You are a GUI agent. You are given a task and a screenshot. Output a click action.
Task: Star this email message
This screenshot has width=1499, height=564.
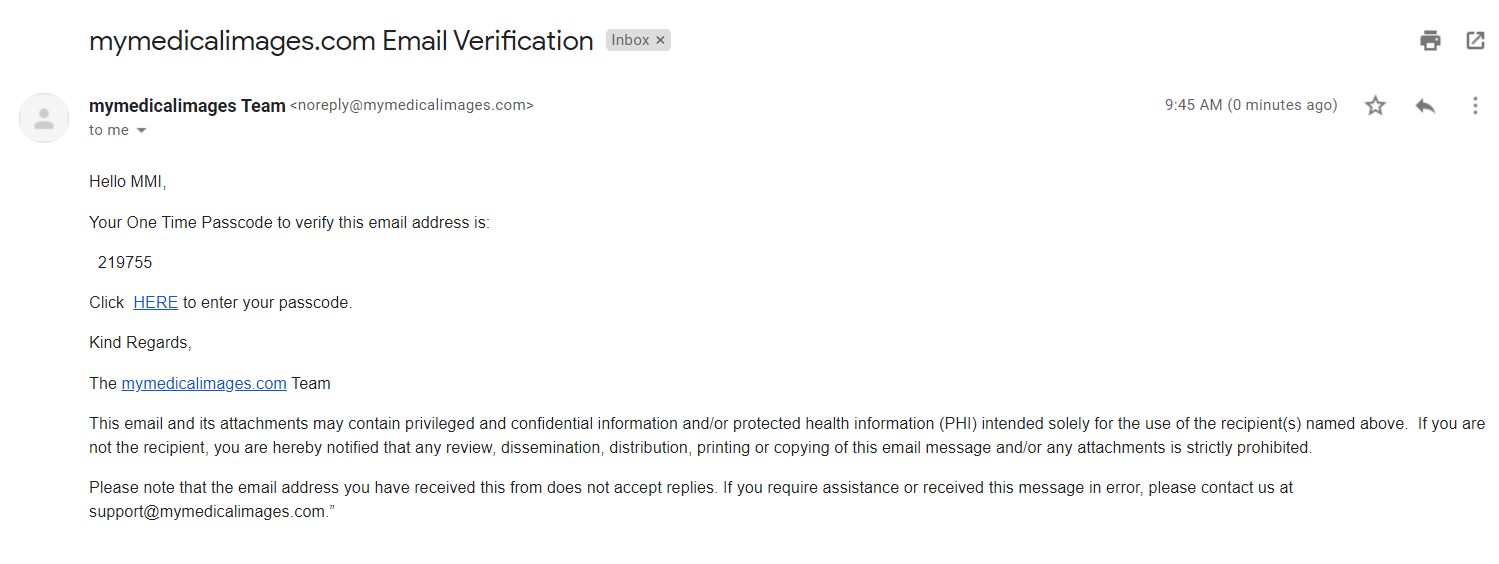point(1376,105)
